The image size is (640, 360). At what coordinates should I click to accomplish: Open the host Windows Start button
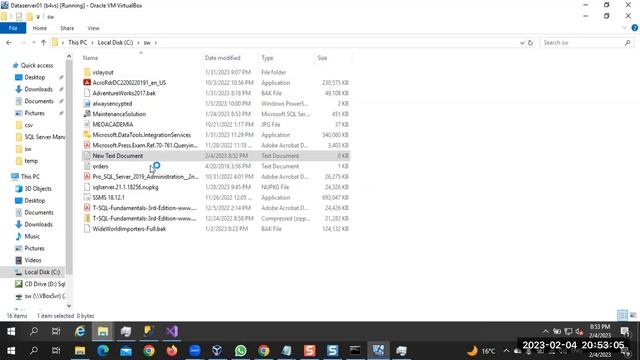(11, 351)
